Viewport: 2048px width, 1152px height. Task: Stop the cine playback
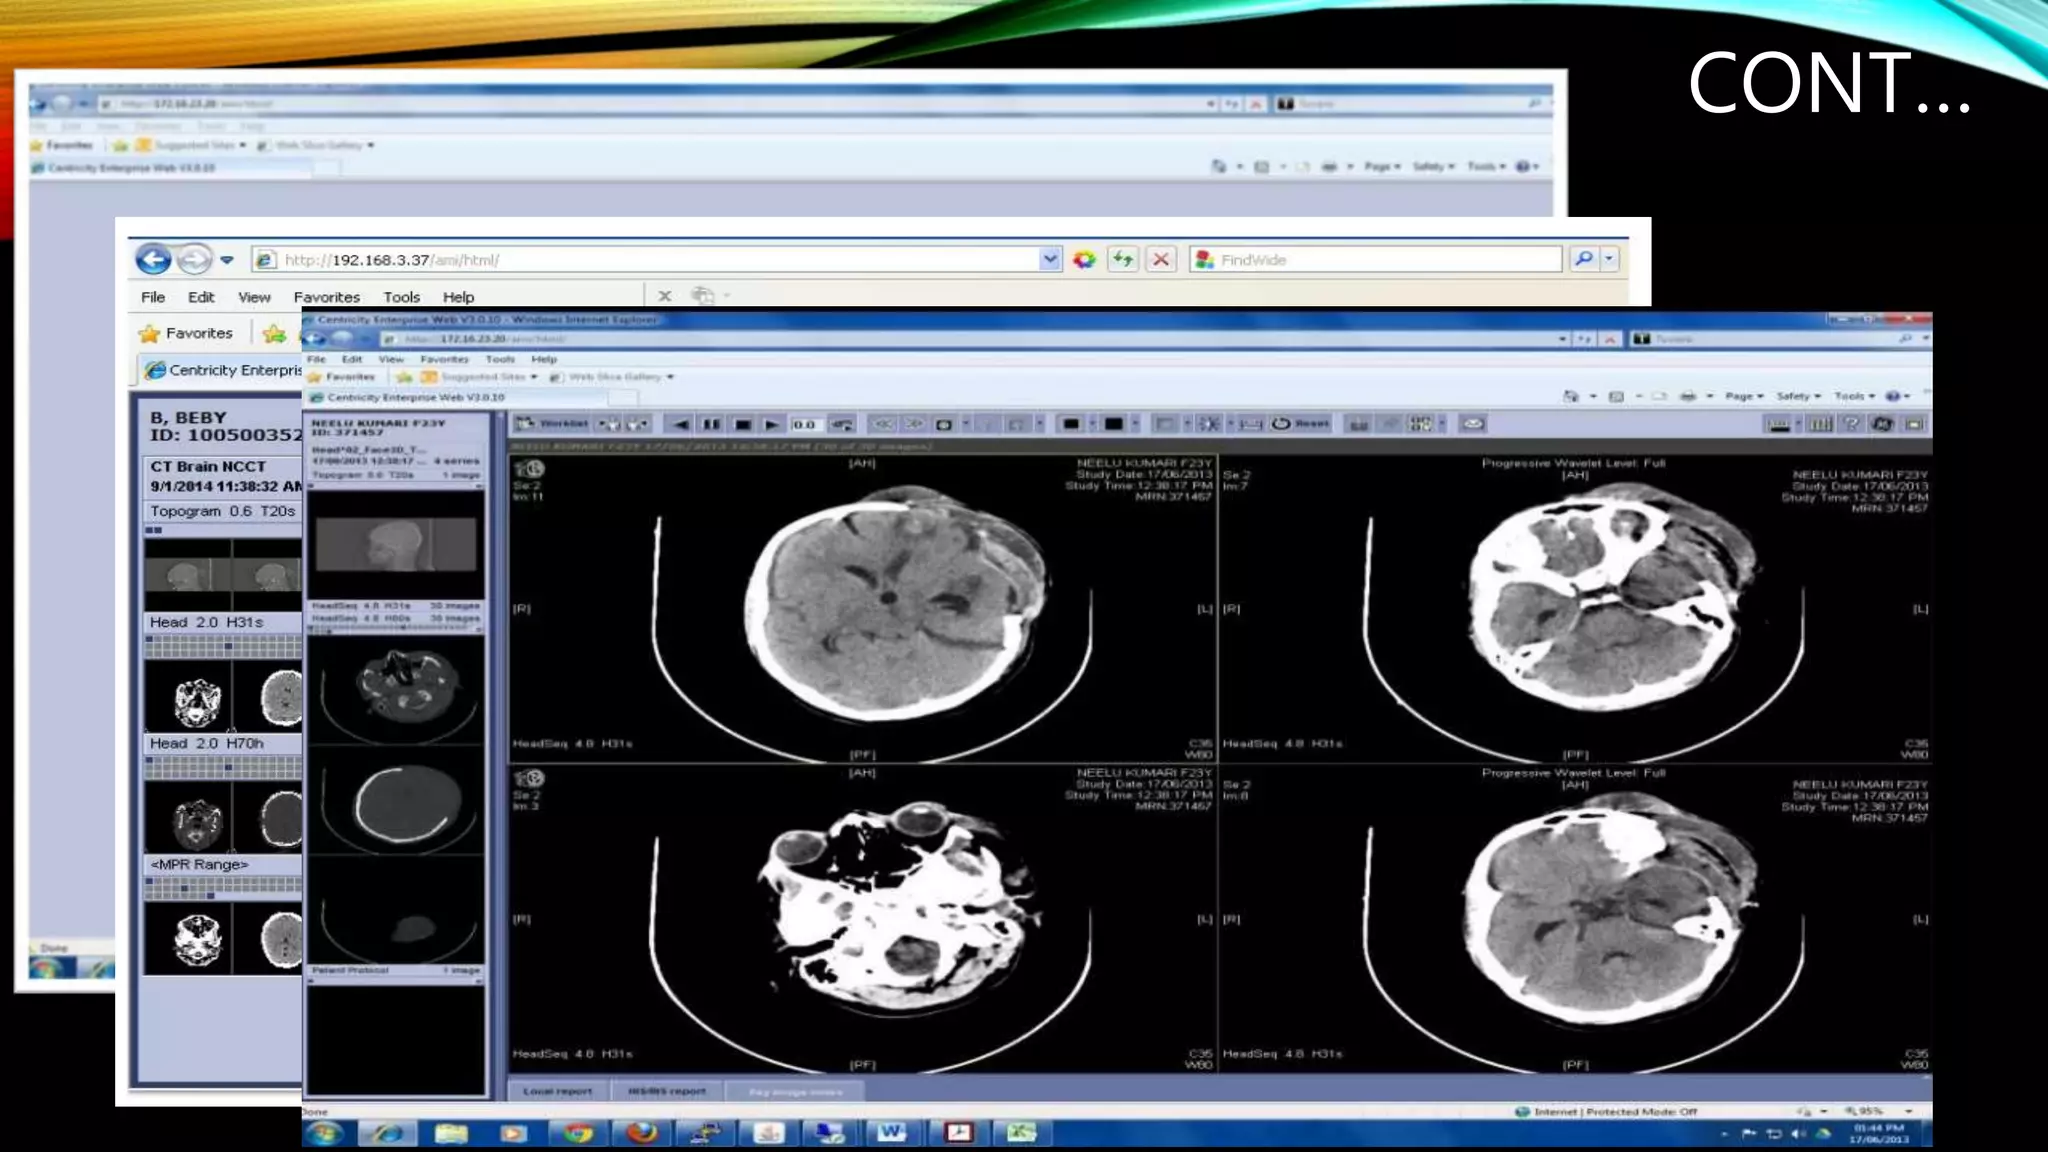pos(742,424)
